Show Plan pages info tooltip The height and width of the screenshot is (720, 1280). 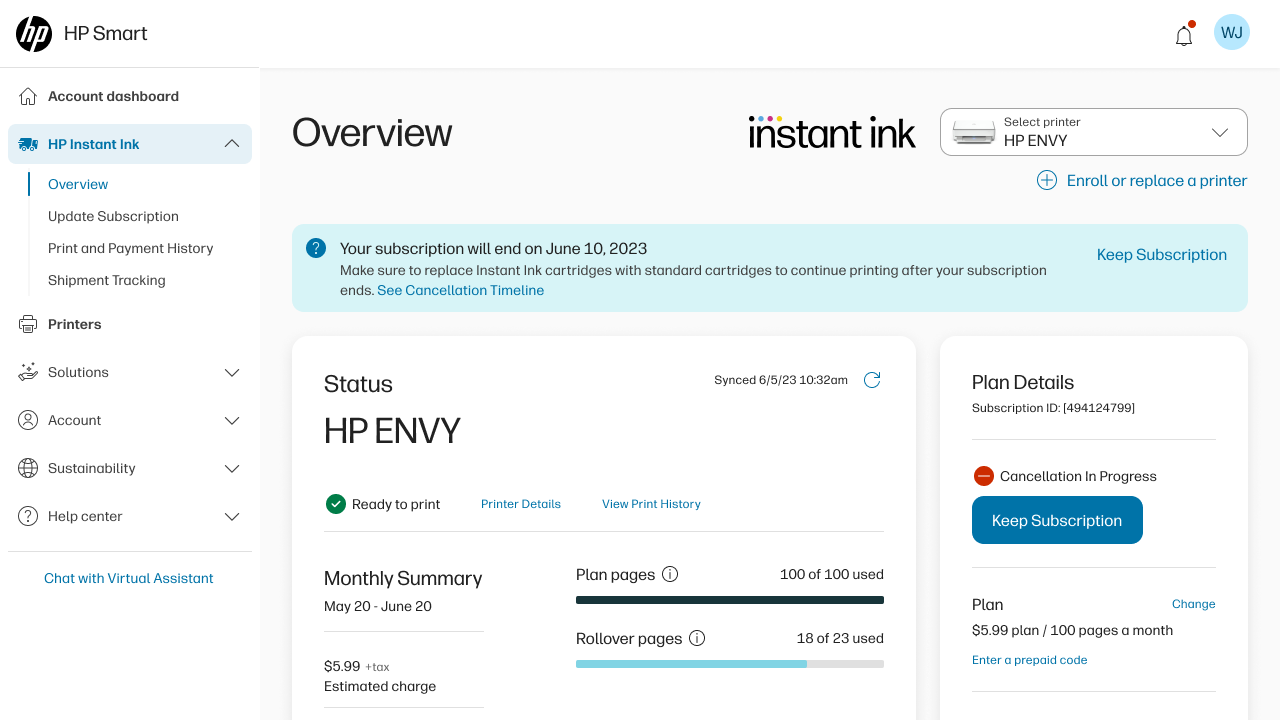670,574
